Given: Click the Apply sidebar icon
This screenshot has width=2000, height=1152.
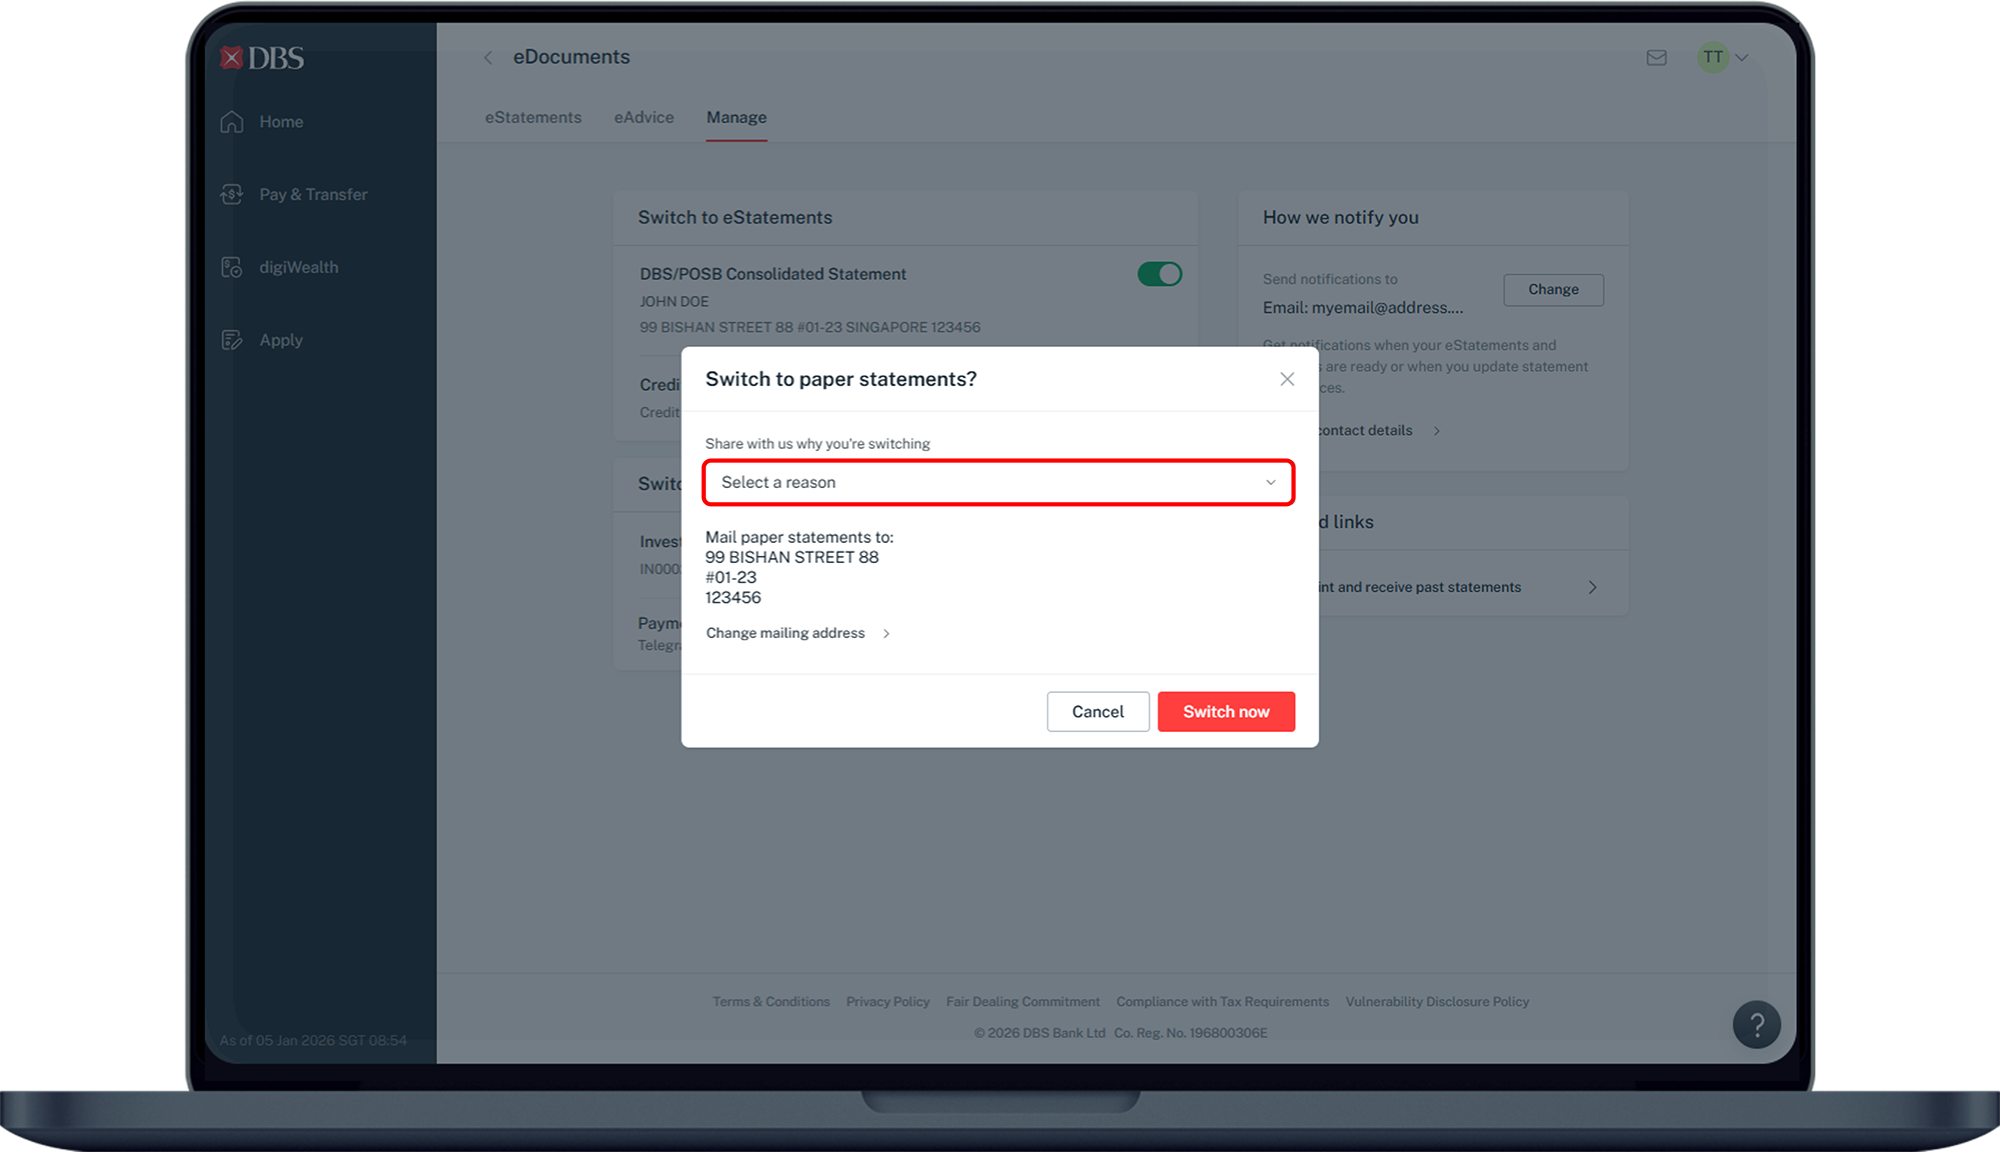Looking at the screenshot, I should pyautogui.click(x=232, y=341).
